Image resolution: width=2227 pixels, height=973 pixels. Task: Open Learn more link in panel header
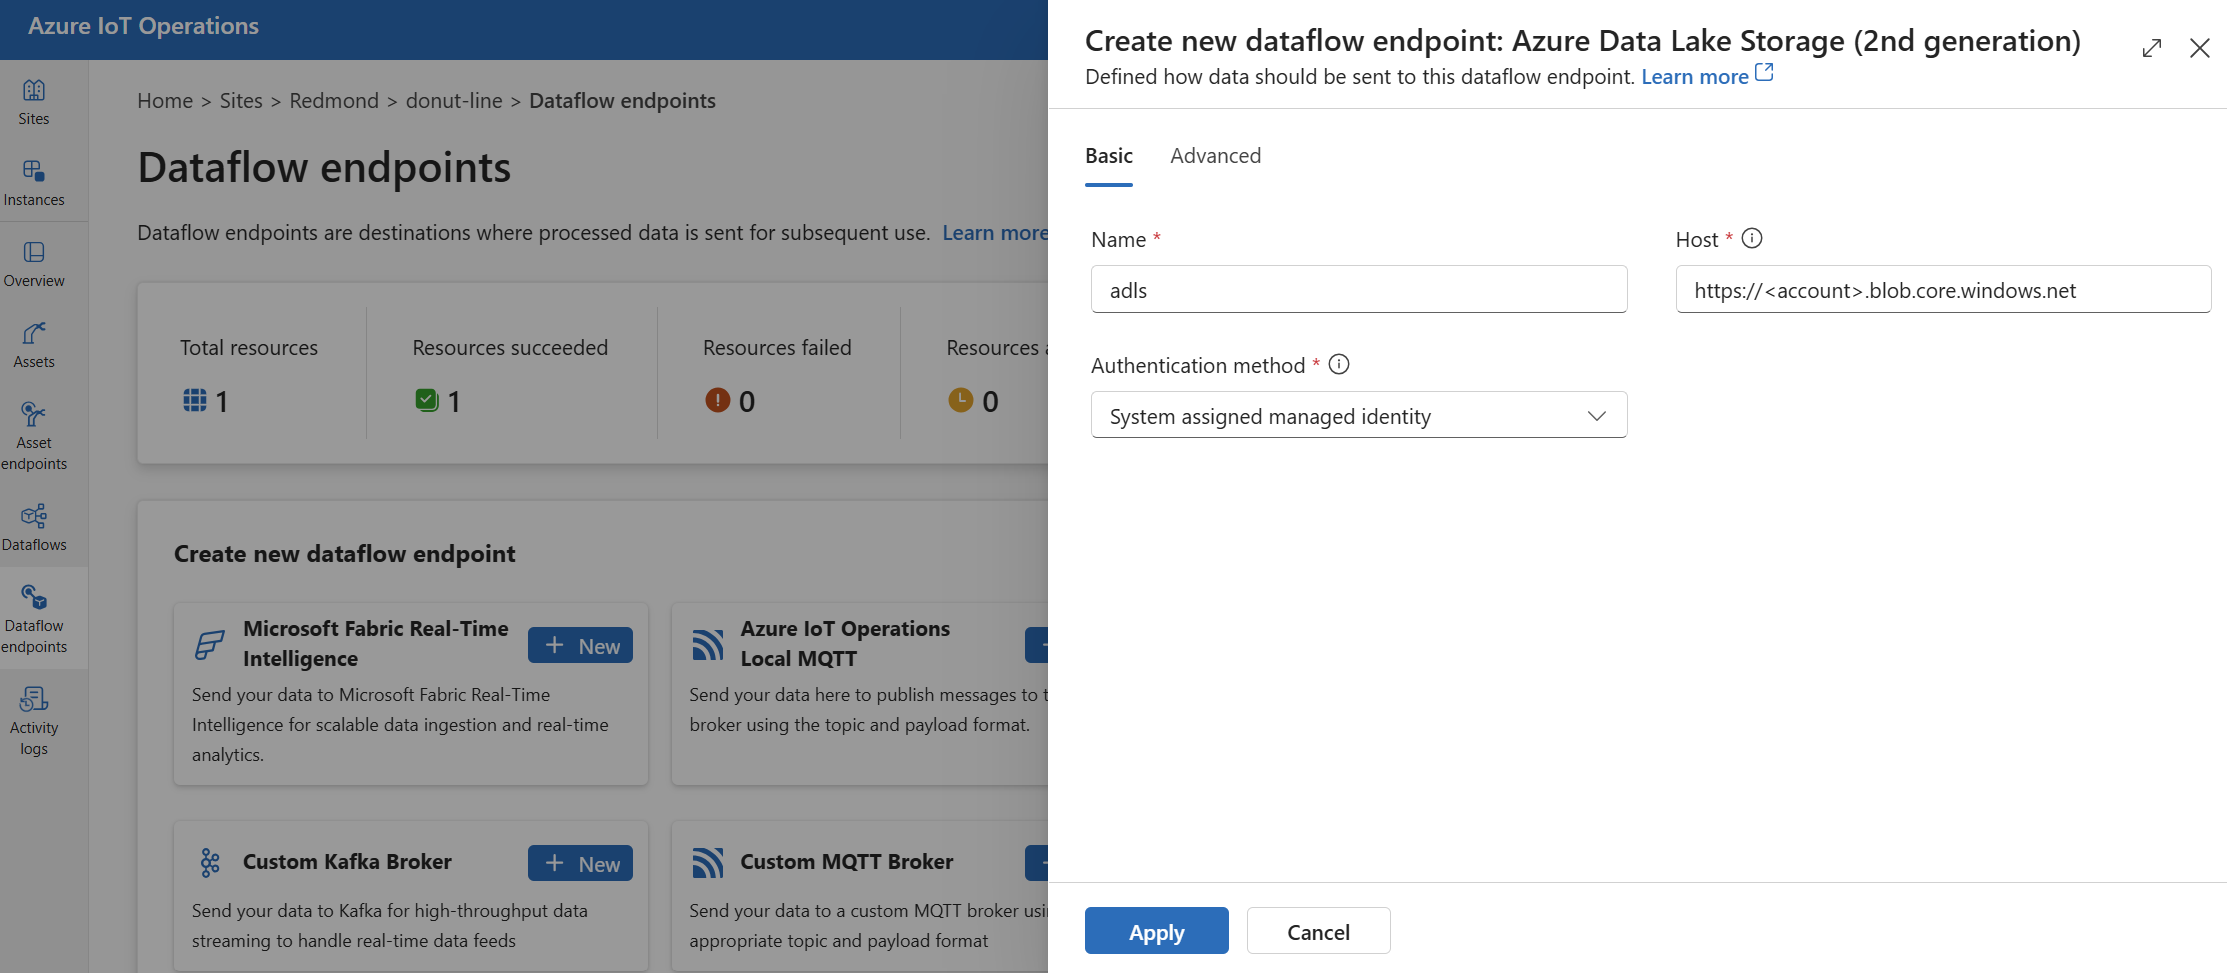[1707, 76]
